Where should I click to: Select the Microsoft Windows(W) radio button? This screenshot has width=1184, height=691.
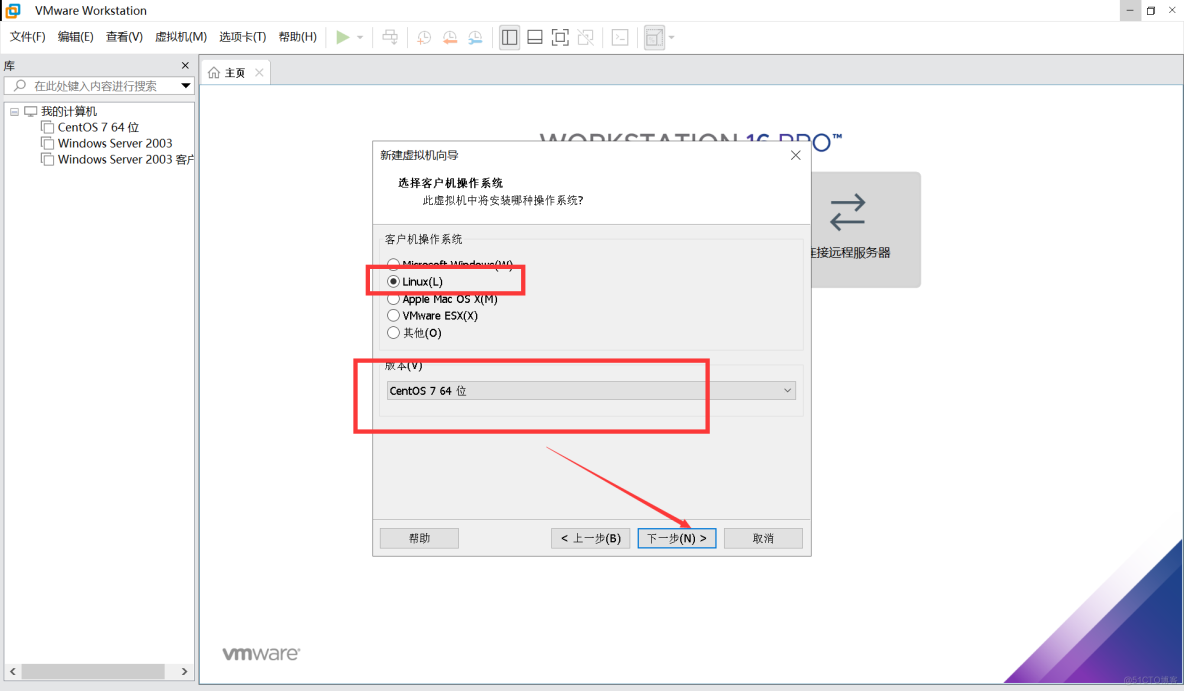393,264
